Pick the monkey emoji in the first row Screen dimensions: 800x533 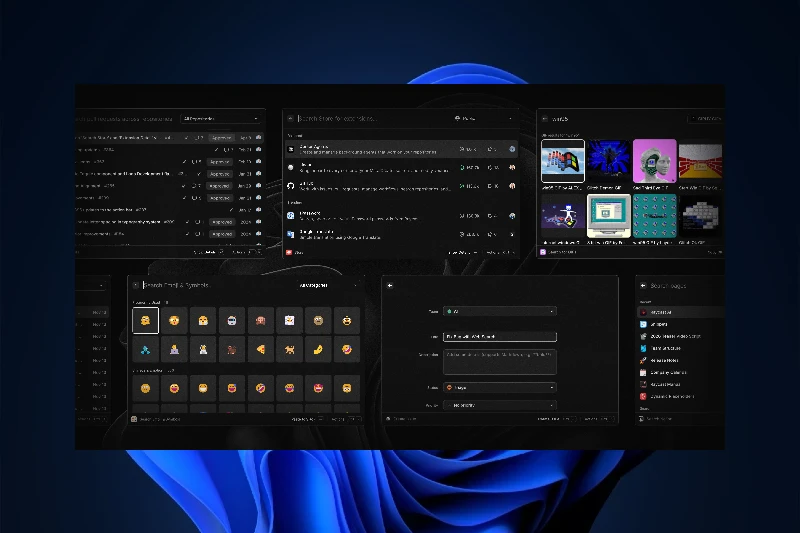(x=261, y=321)
